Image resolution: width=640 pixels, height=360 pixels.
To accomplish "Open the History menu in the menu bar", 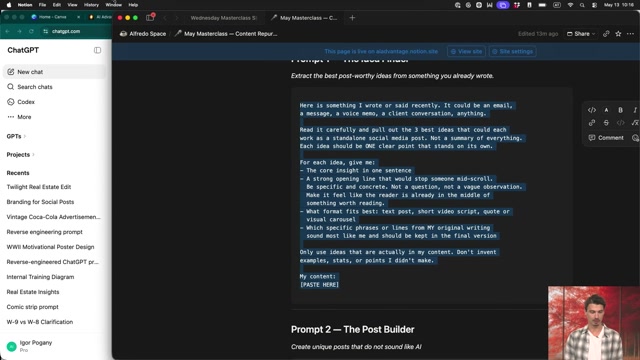I will pyautogui.click(x=91, y=5).
